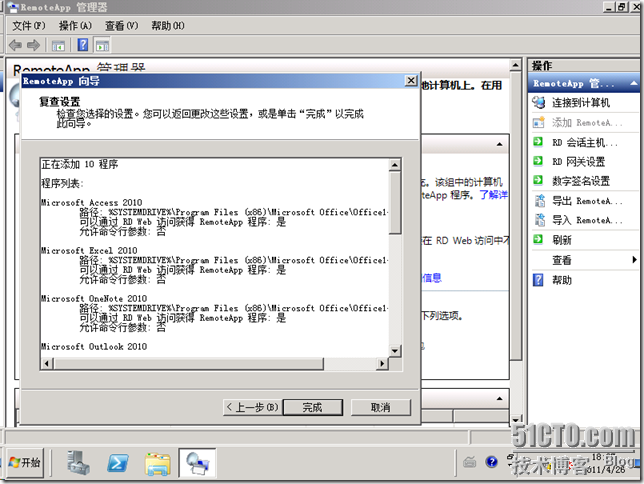Collapse the RemoteApp 管理器 actions header
The image size is (644, 484).
[634, 83]
